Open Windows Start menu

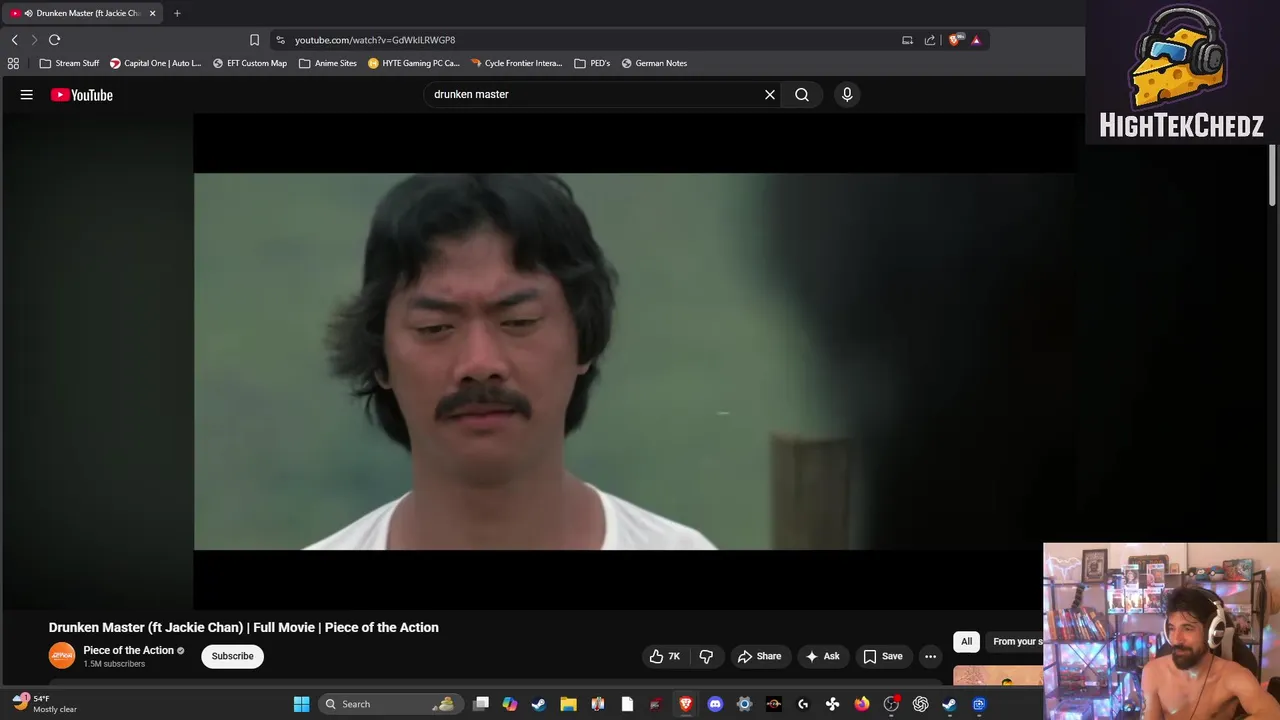[x=301, y=704]
